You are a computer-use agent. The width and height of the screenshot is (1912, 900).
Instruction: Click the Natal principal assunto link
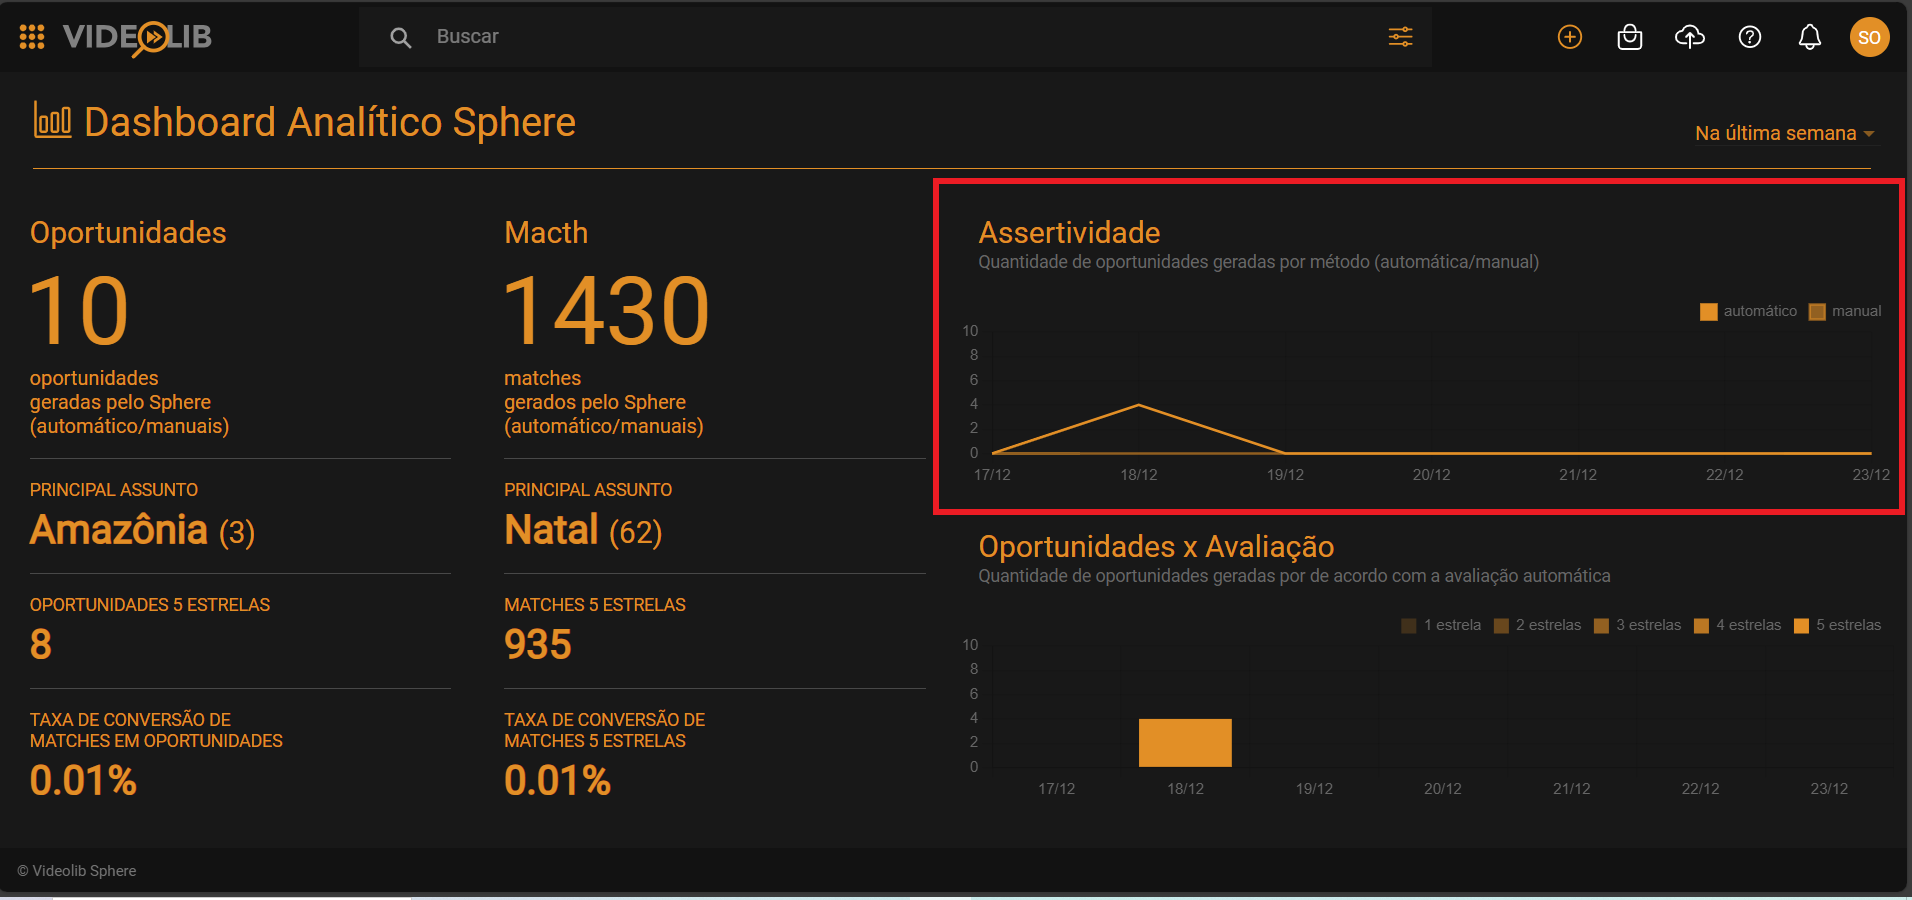pyautogui.click(x=551, y=530)
